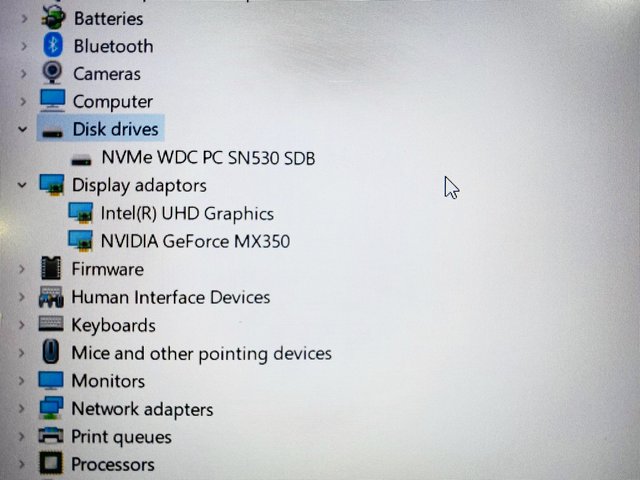The width and height of the screenshot is (640, 480).
Task: Click the Keyboards category icon
Action: (51, 324)
